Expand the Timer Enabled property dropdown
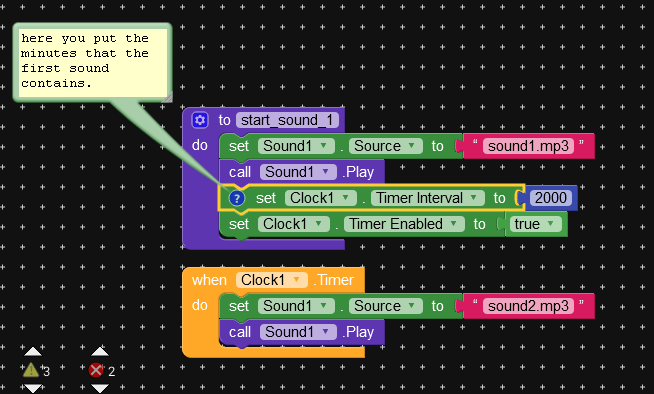 coord(404,224)
